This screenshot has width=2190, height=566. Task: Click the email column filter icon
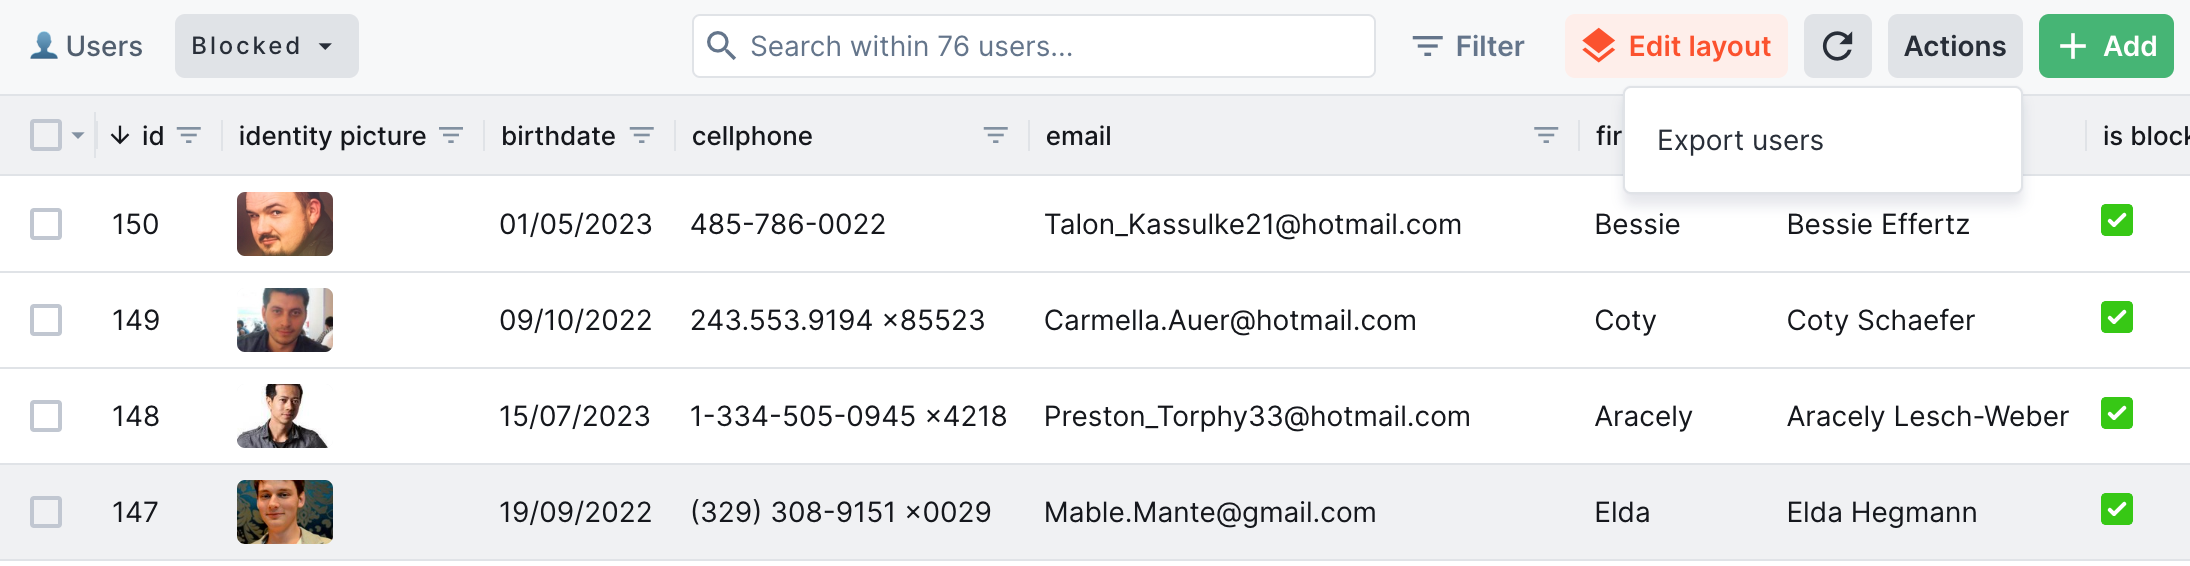(1546, 135)
